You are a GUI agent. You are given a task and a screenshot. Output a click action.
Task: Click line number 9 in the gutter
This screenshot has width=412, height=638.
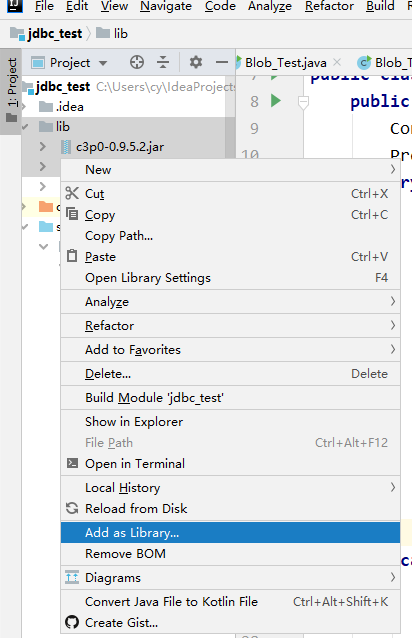coord(254,128)
